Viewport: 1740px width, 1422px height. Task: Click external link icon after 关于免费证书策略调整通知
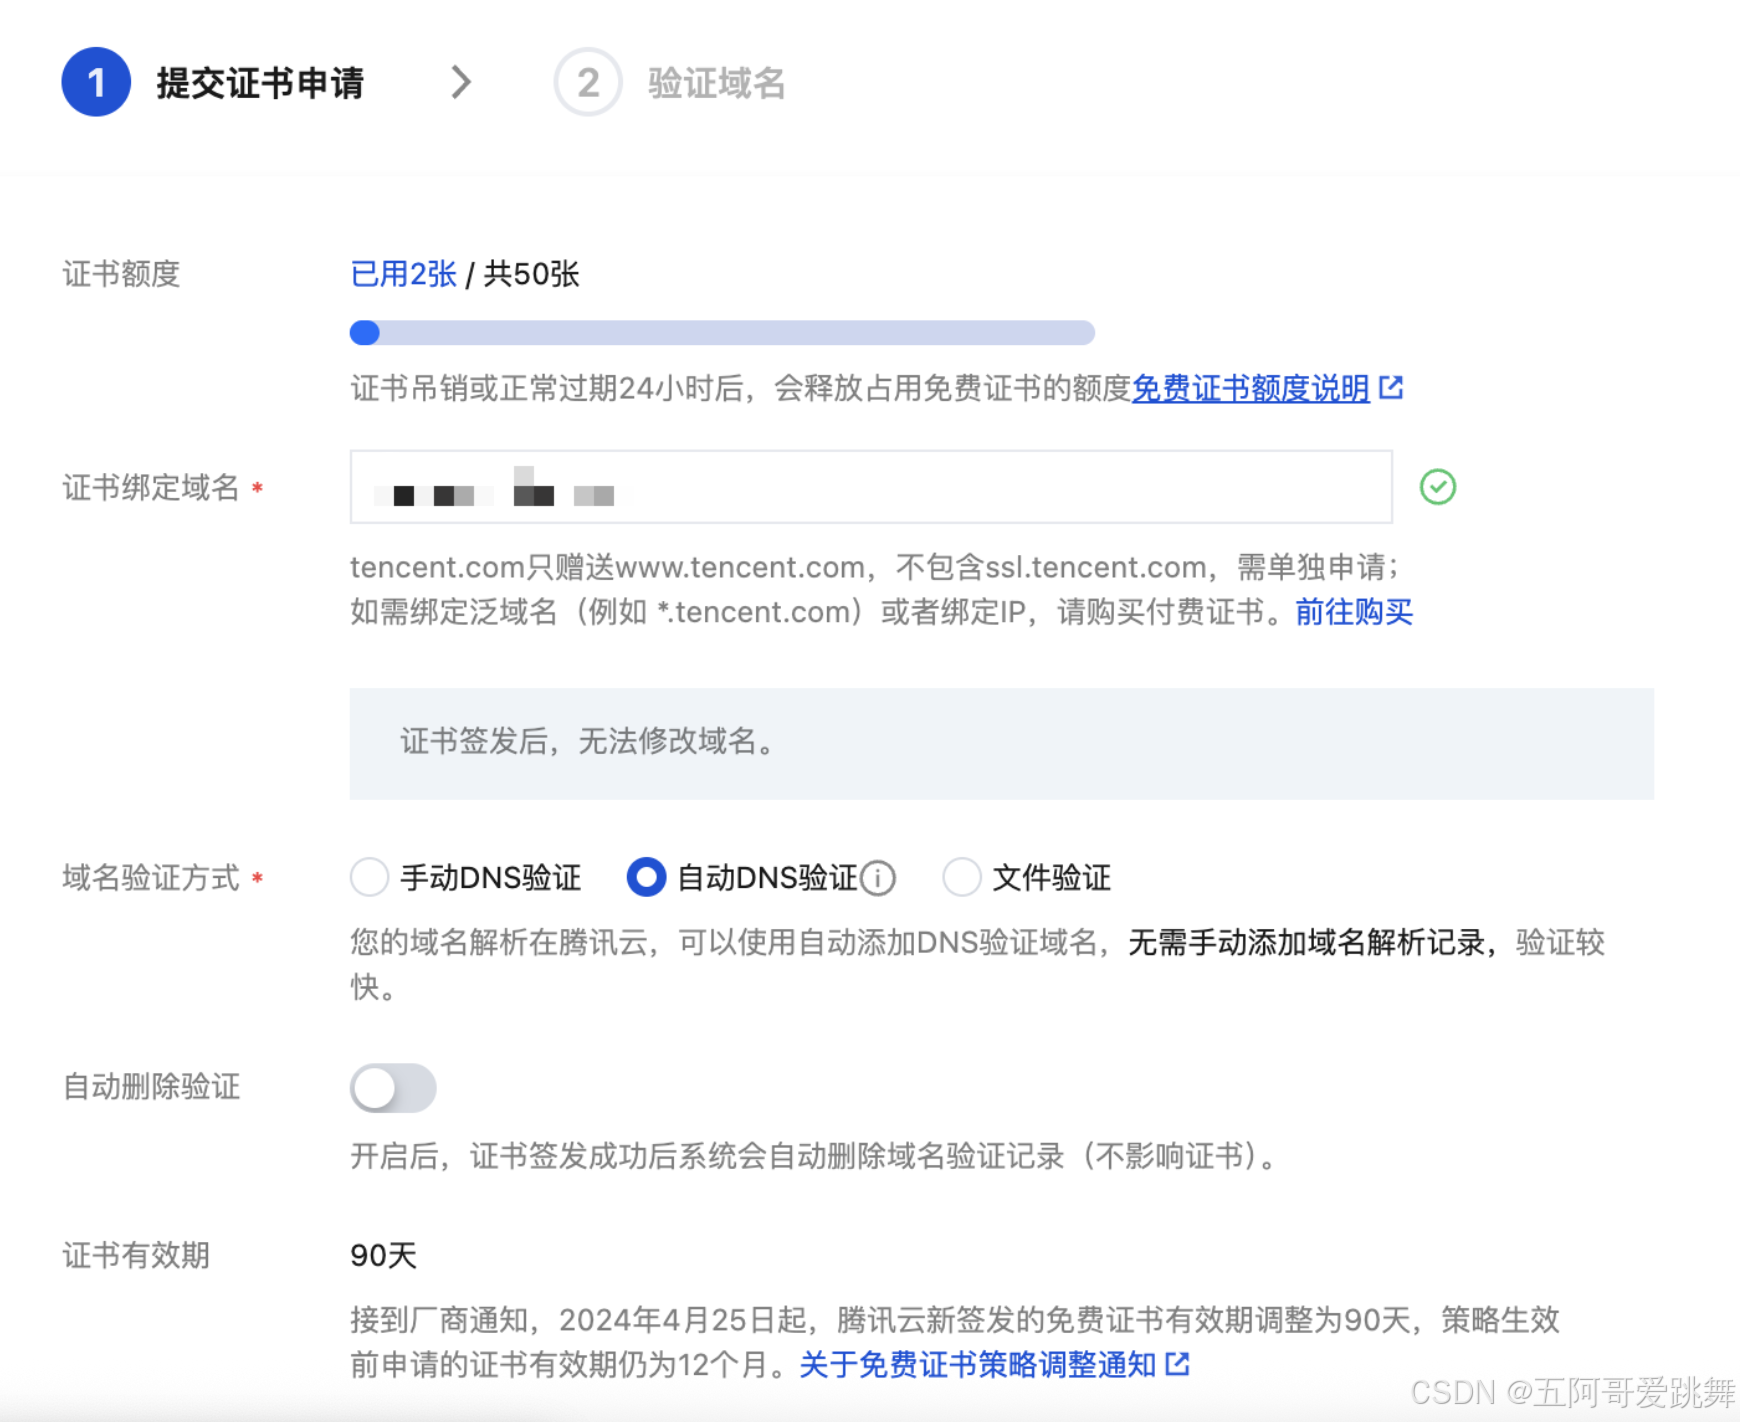coord(1177,1363)
